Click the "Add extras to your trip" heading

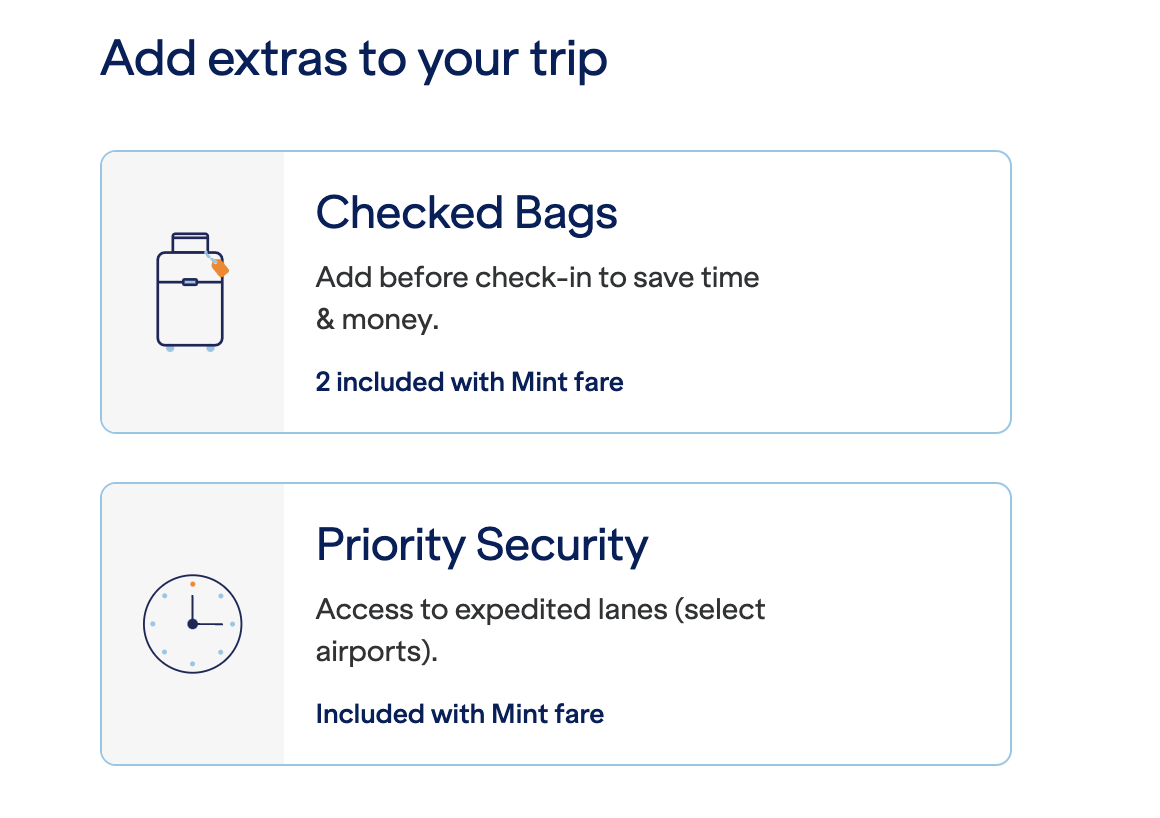(x=354, y=58)
